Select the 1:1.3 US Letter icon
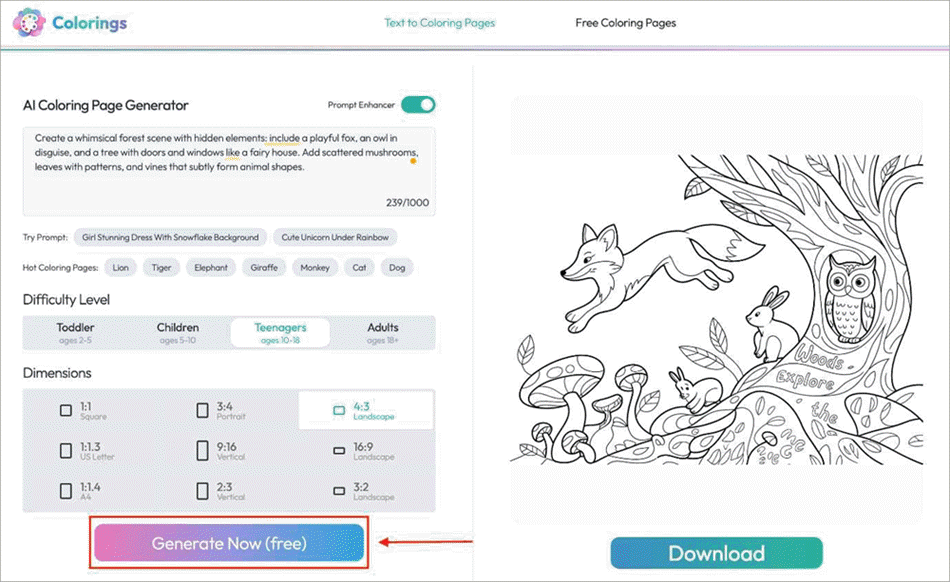This screenshot has height=582, width=950. point(66,451)
